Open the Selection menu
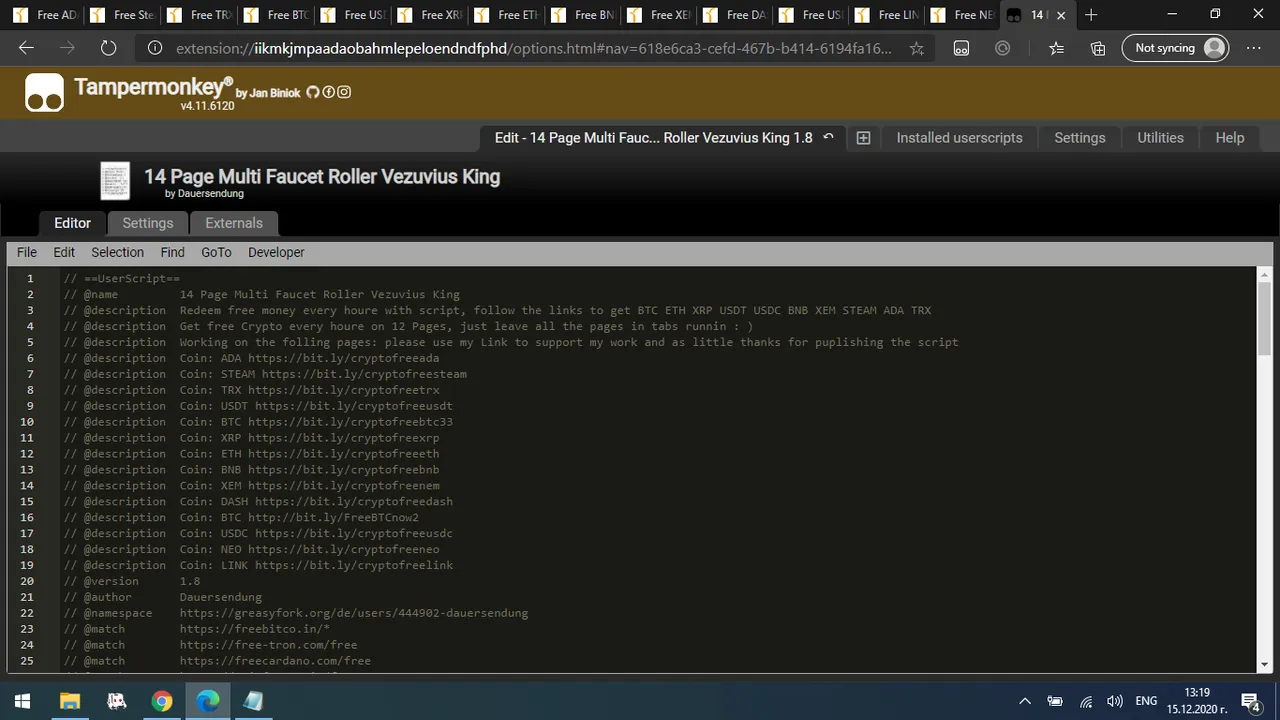 click(117, 252)
